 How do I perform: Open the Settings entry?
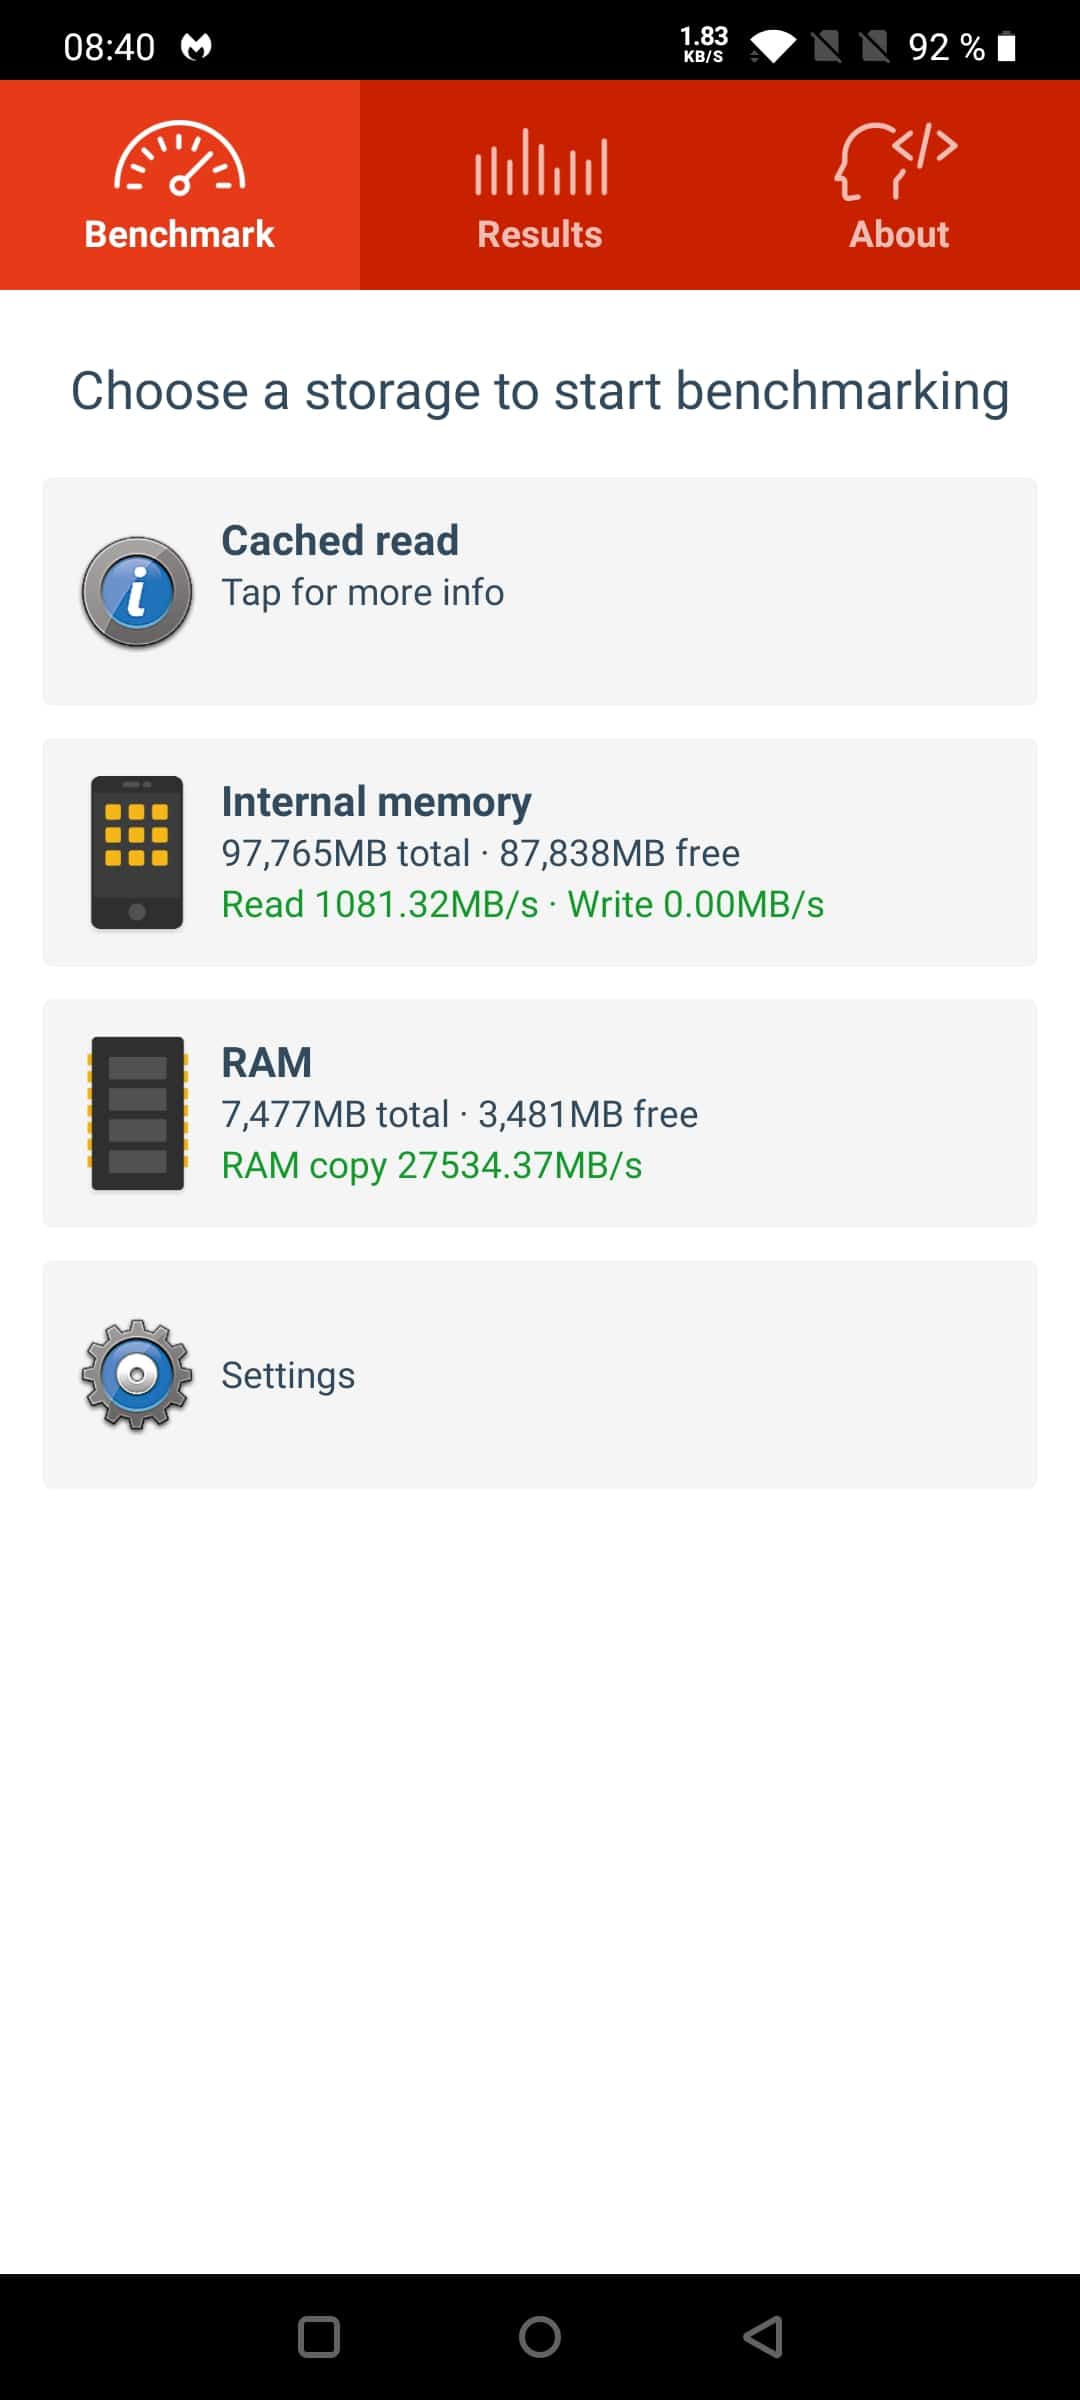[540, 1374]
